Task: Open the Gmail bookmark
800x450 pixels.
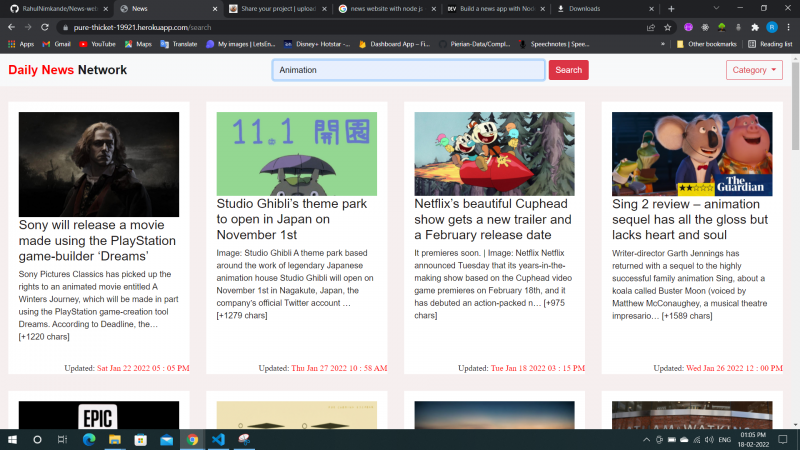Action: click(x=56, y=44)
